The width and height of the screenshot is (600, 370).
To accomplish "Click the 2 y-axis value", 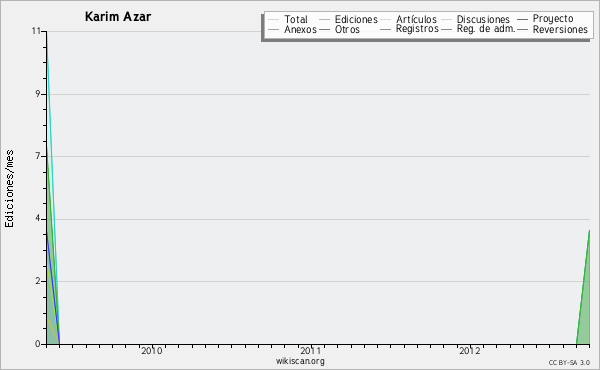I will (38, 281).
